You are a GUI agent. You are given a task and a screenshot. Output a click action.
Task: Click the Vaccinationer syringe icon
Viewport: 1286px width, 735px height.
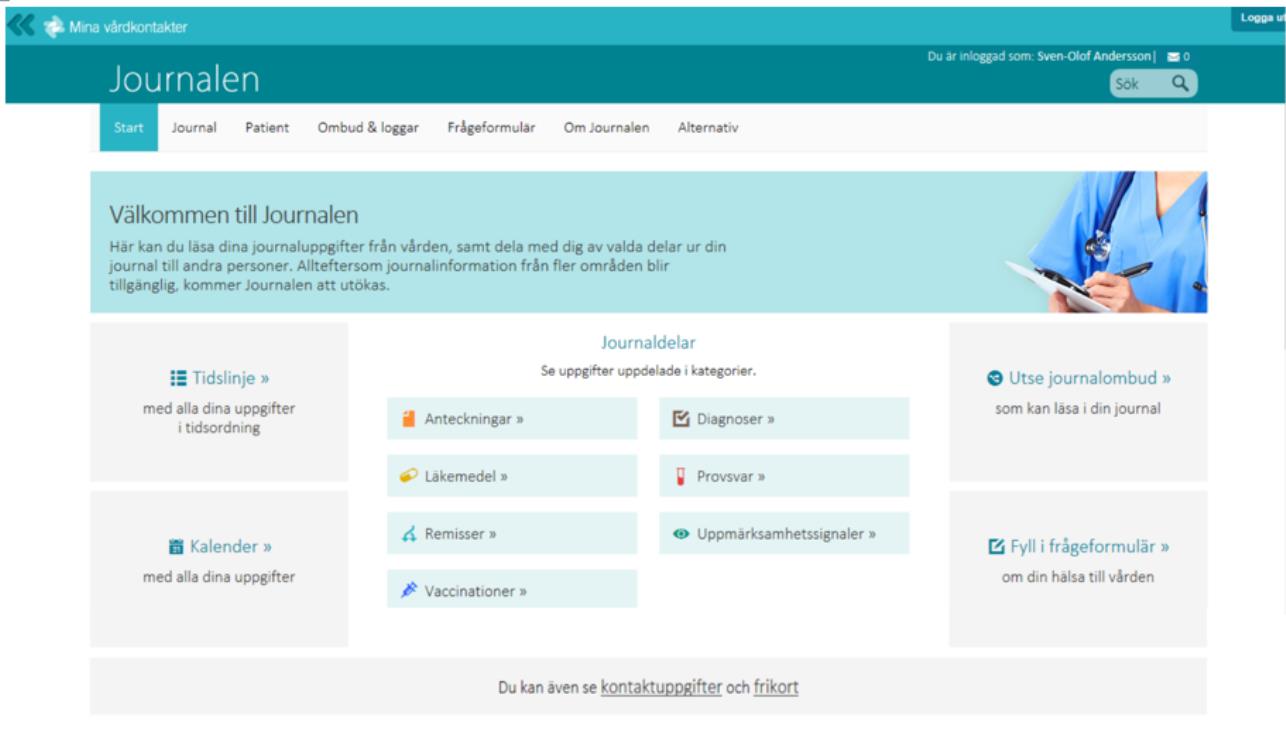pyautogui.click(x=408, y=591)
